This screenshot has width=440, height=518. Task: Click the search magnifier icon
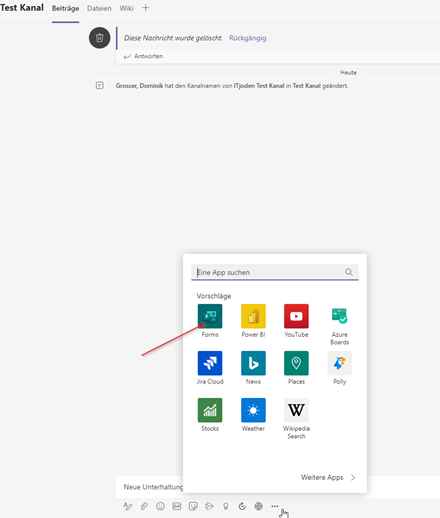click(x=349, y=272)
